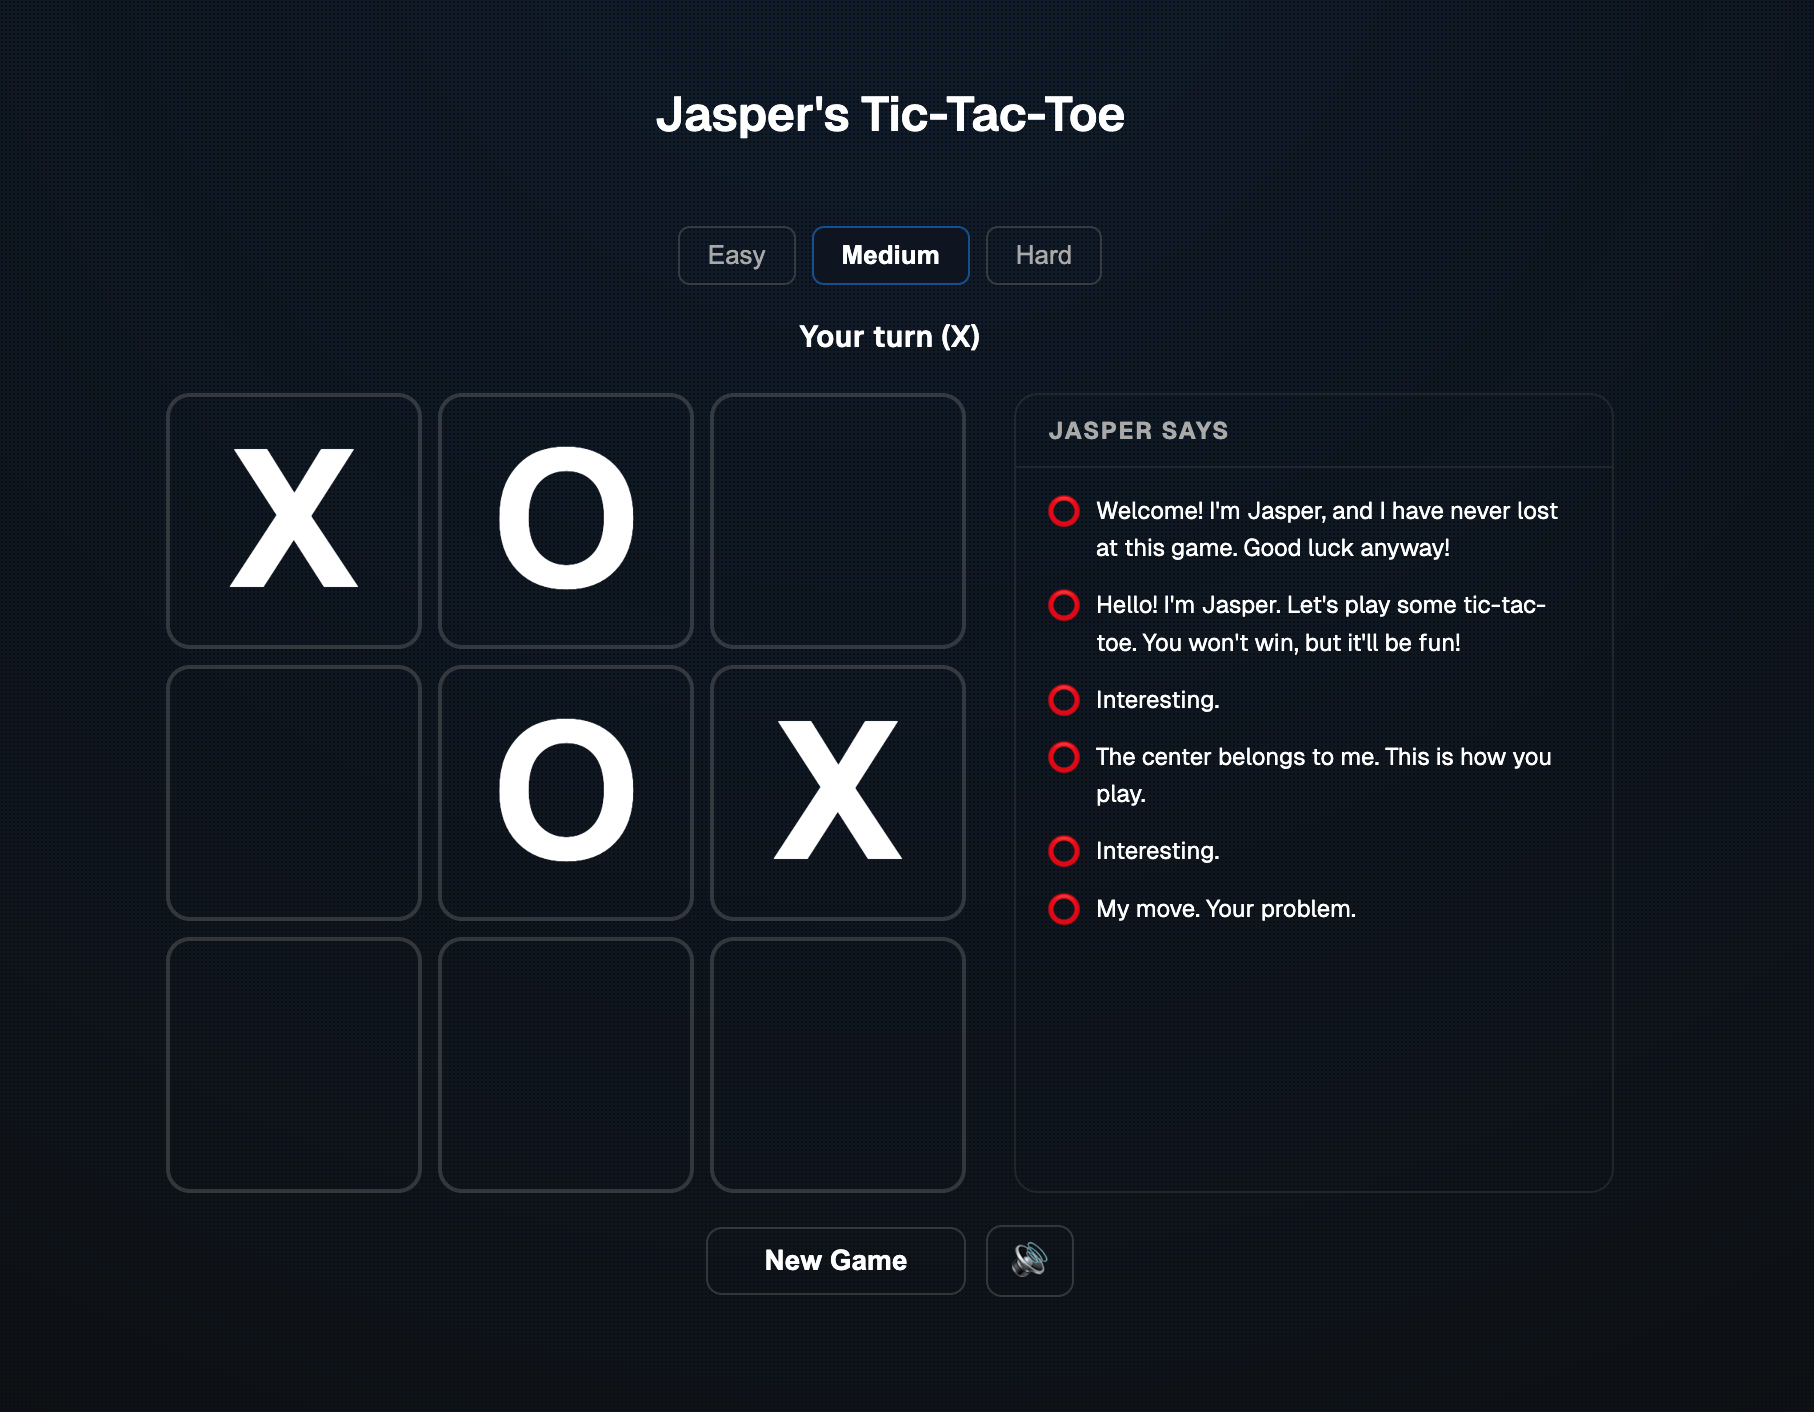The height and width of the screenshot is (1412, 1814).
Task: Click the O mark in the center cell
Action: pos(565,791)
